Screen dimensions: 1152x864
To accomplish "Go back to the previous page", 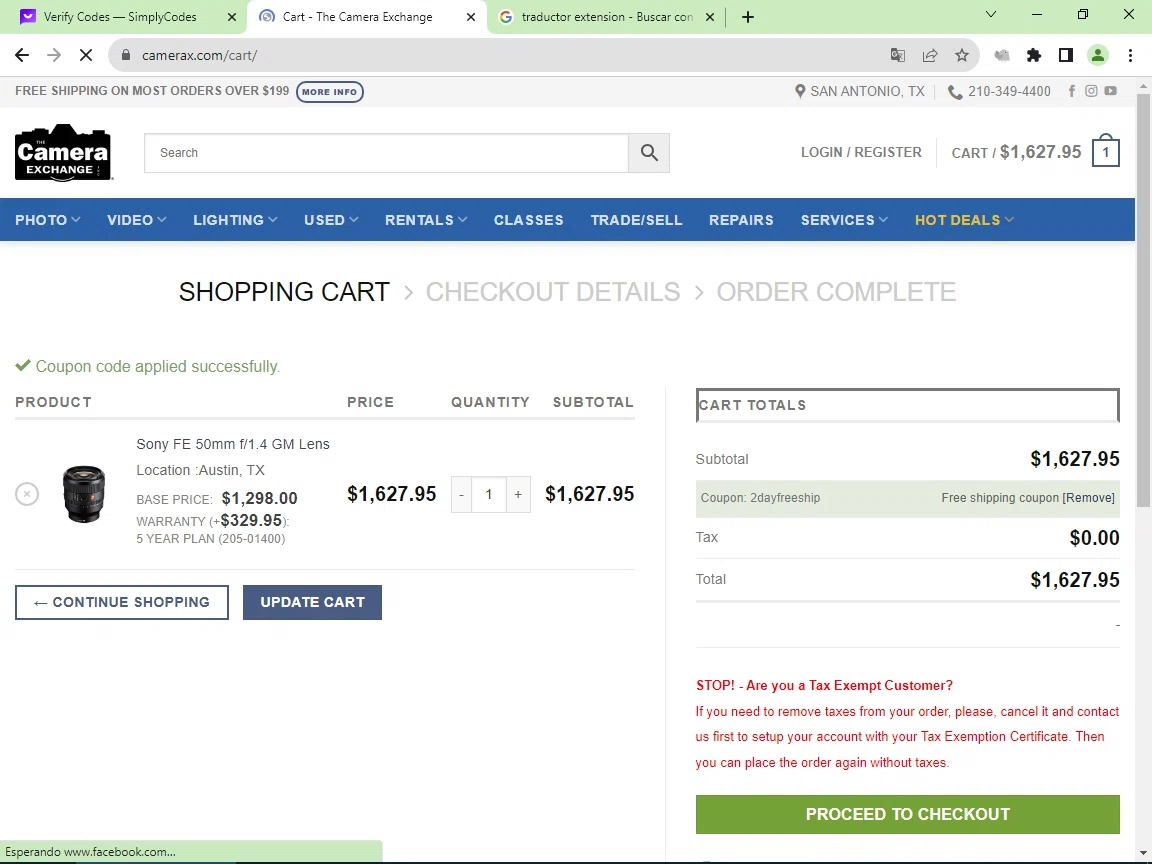I will tap(22, 55).
